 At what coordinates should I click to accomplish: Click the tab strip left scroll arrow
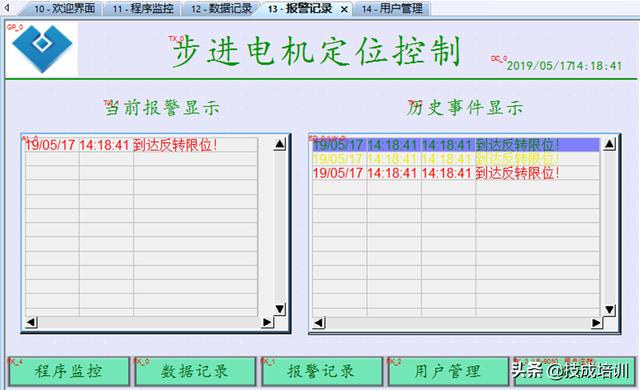click(7, 8)
